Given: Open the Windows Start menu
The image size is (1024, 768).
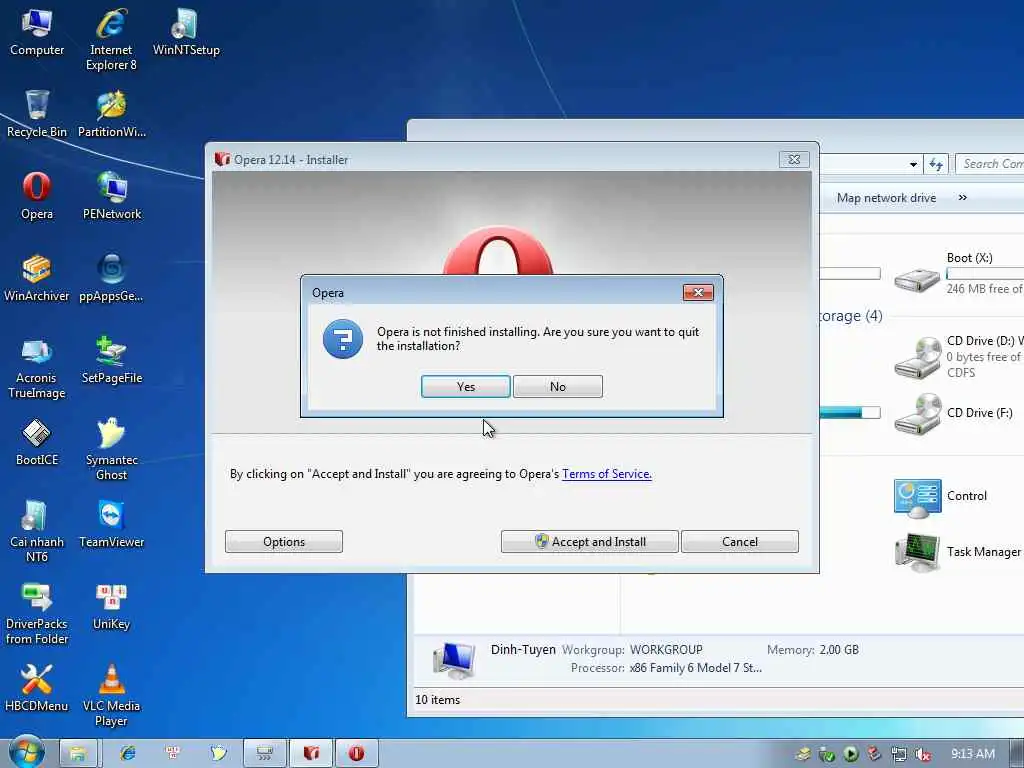Looking at the screenshot, I should pyautogui.click(x=26, y=752).
